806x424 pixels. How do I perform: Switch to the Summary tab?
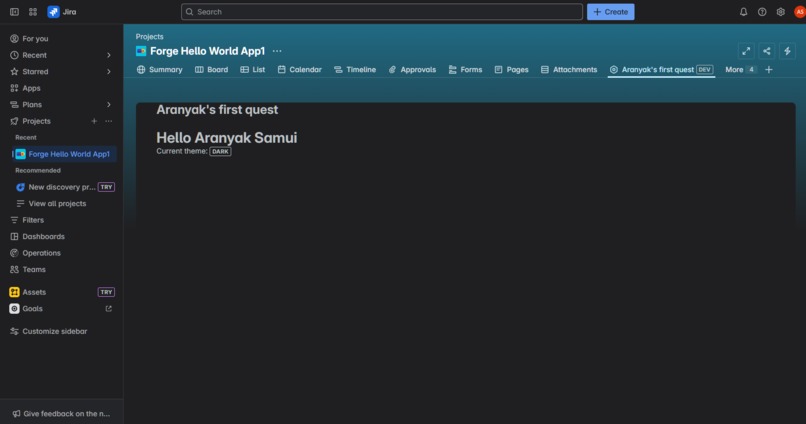160,69
